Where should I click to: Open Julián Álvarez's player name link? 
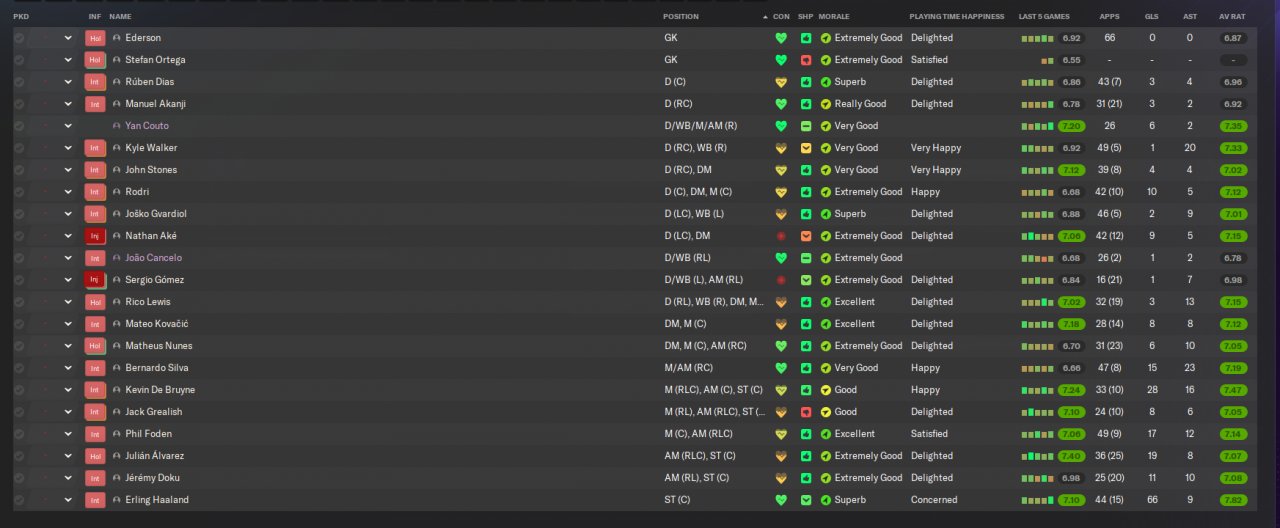(155, 456)
